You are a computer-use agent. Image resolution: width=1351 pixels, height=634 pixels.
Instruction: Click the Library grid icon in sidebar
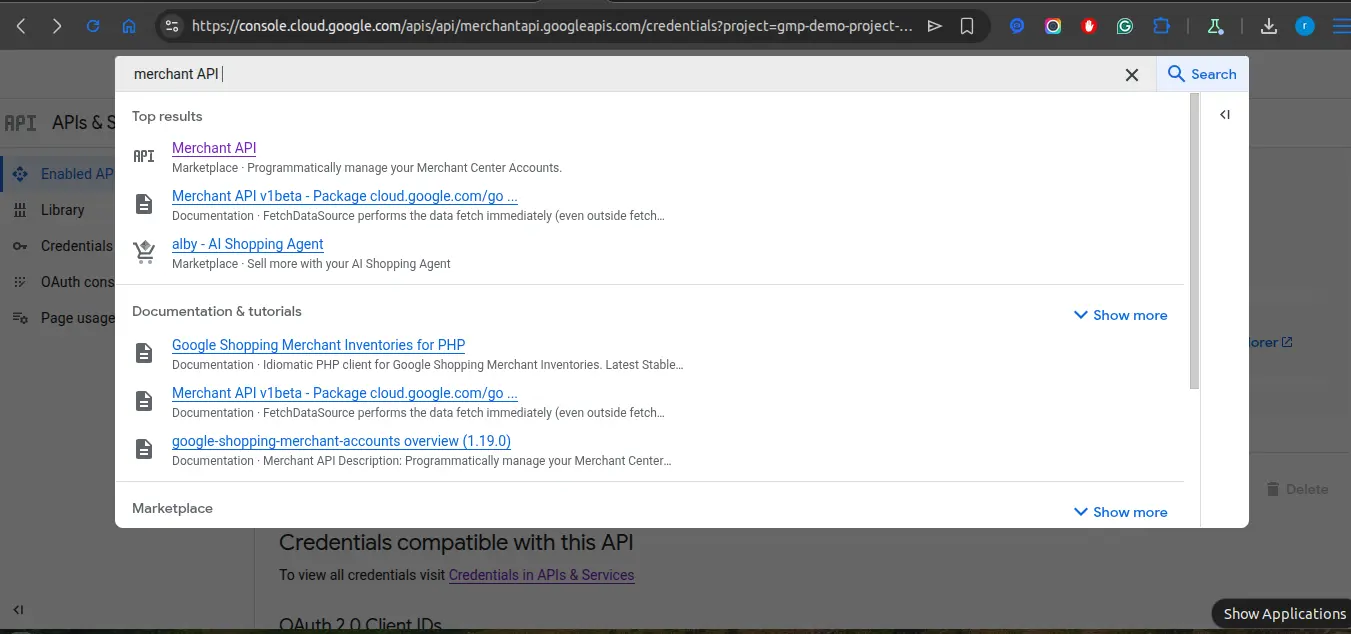click(x=20, y=210)
